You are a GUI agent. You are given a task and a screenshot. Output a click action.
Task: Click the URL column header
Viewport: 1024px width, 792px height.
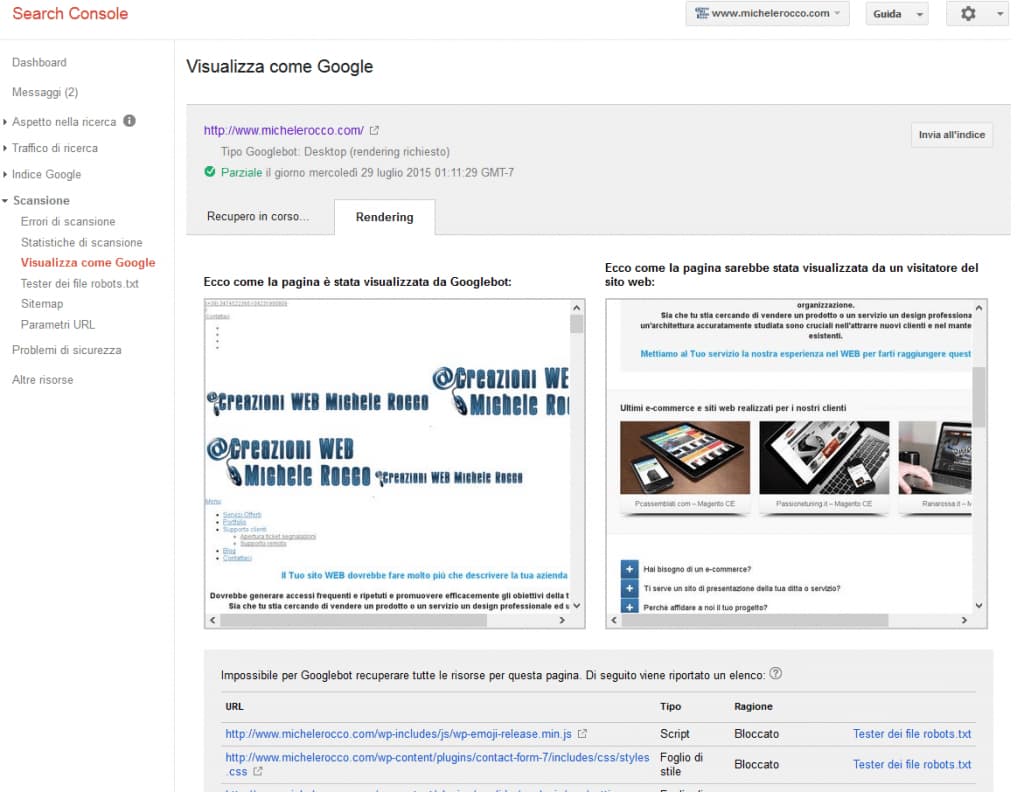click(x=234, y=706)
